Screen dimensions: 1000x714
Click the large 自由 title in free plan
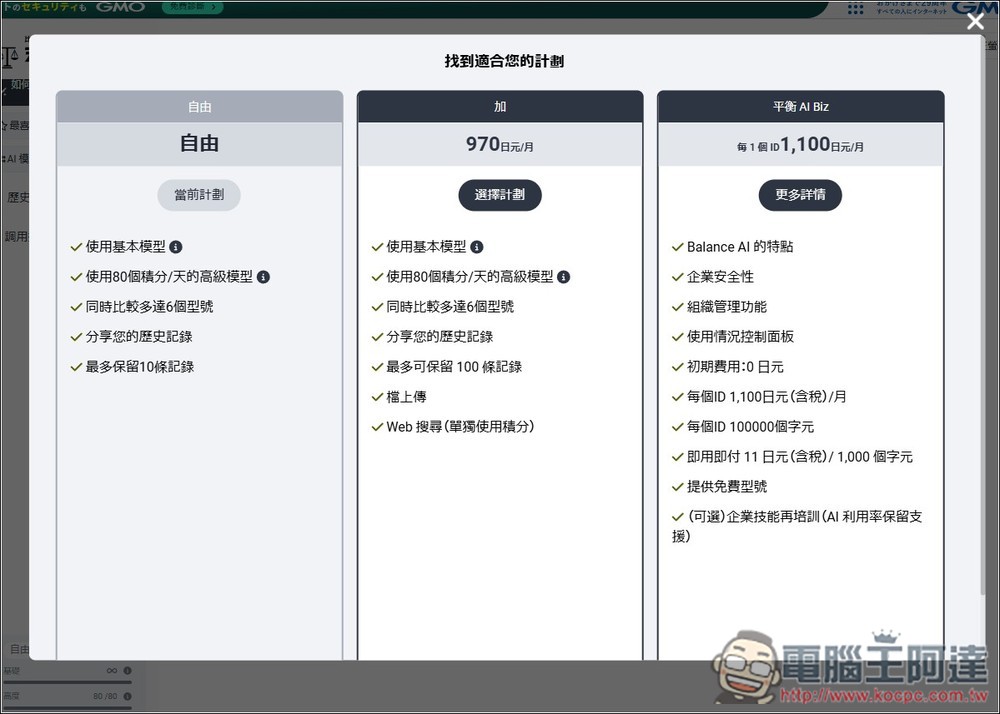pyautogui.click(x=199, y=143)
